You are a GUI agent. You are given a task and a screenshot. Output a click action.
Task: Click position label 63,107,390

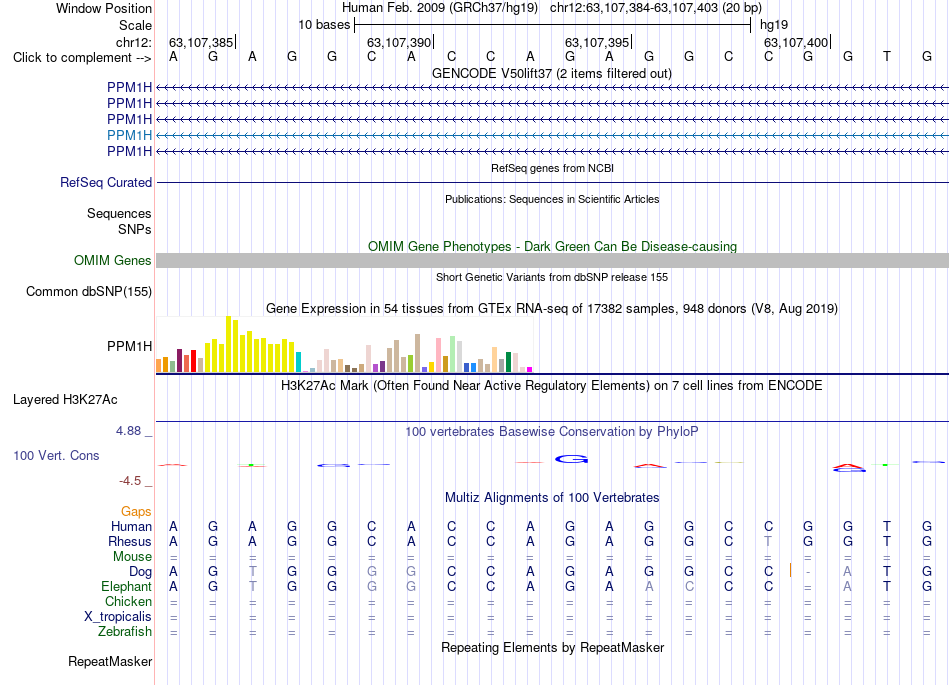pos(399,42)
